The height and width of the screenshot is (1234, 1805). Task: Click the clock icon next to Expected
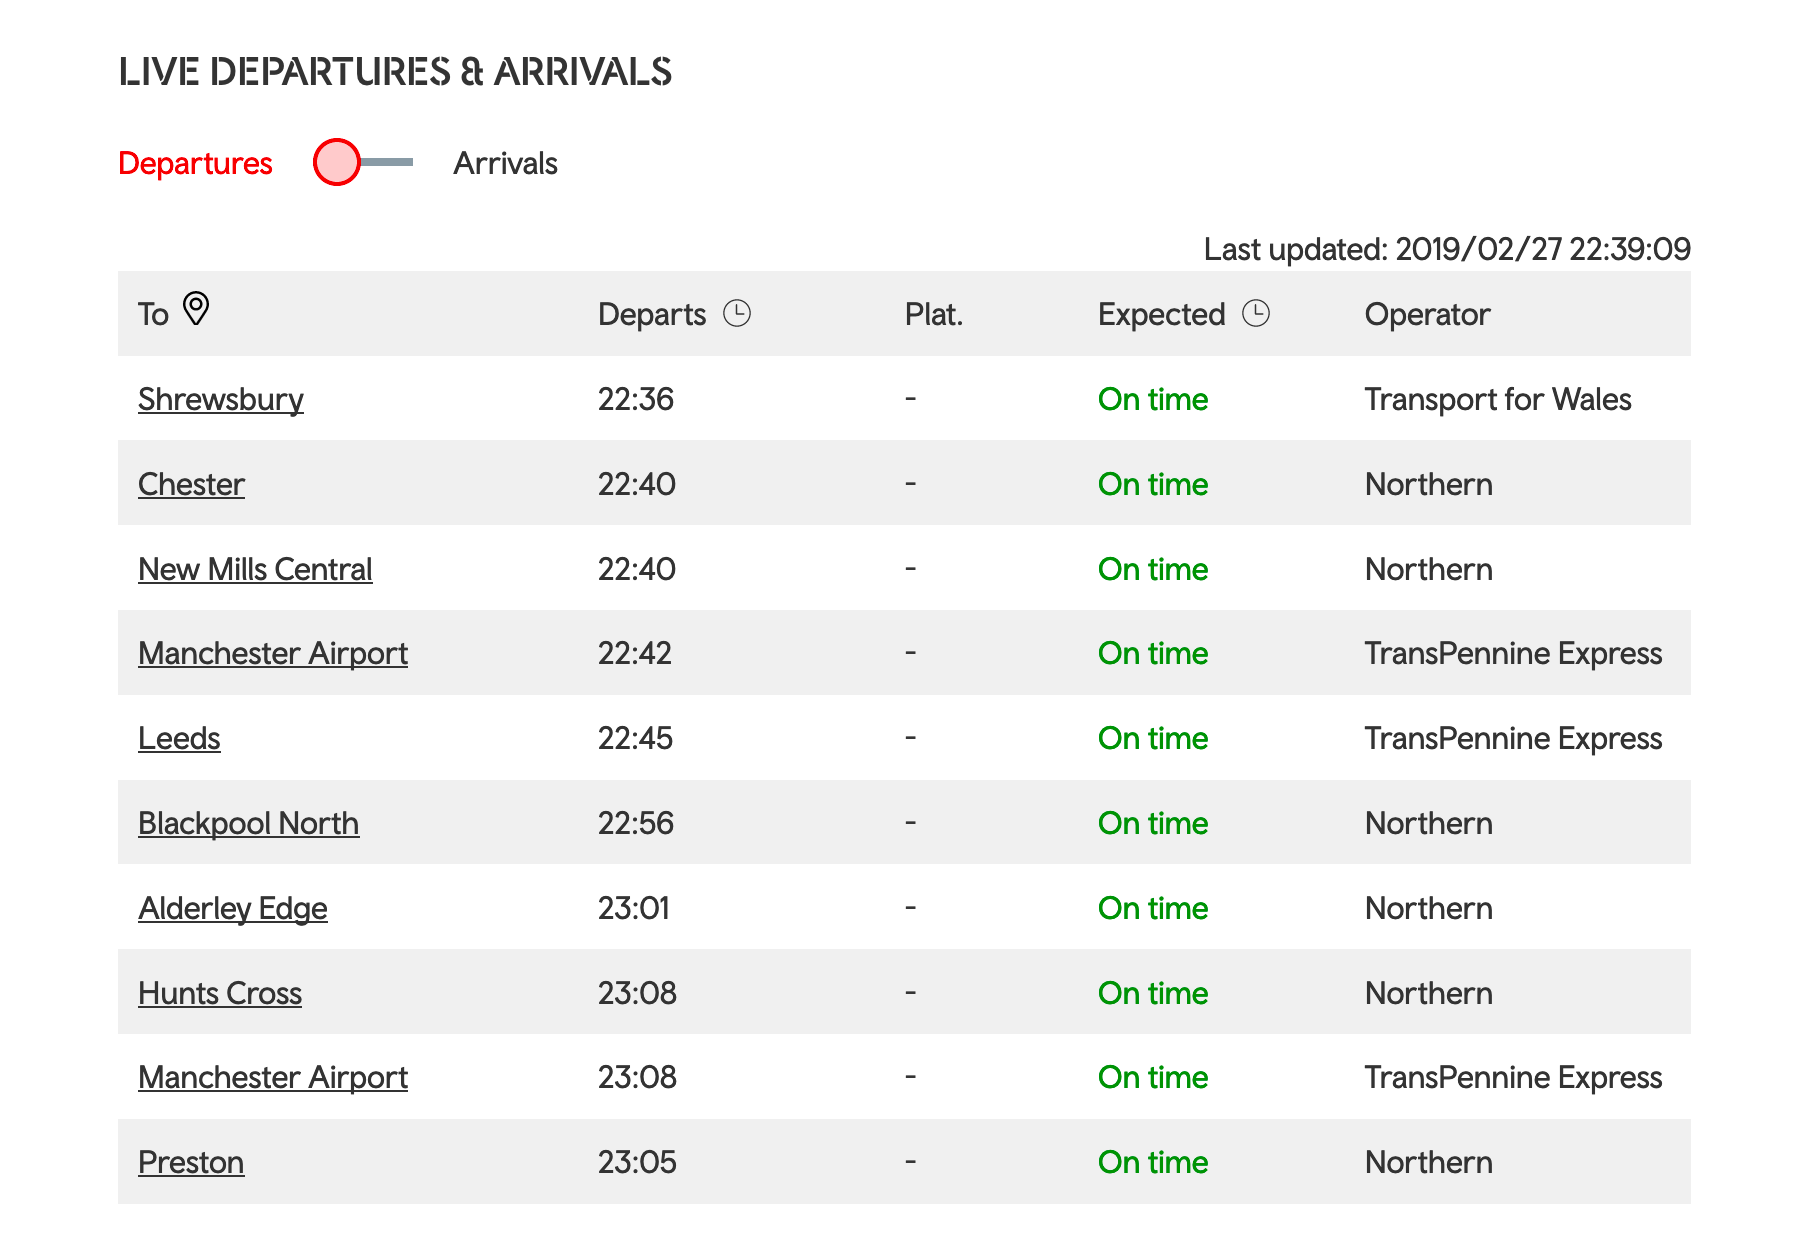point(1256,313)
